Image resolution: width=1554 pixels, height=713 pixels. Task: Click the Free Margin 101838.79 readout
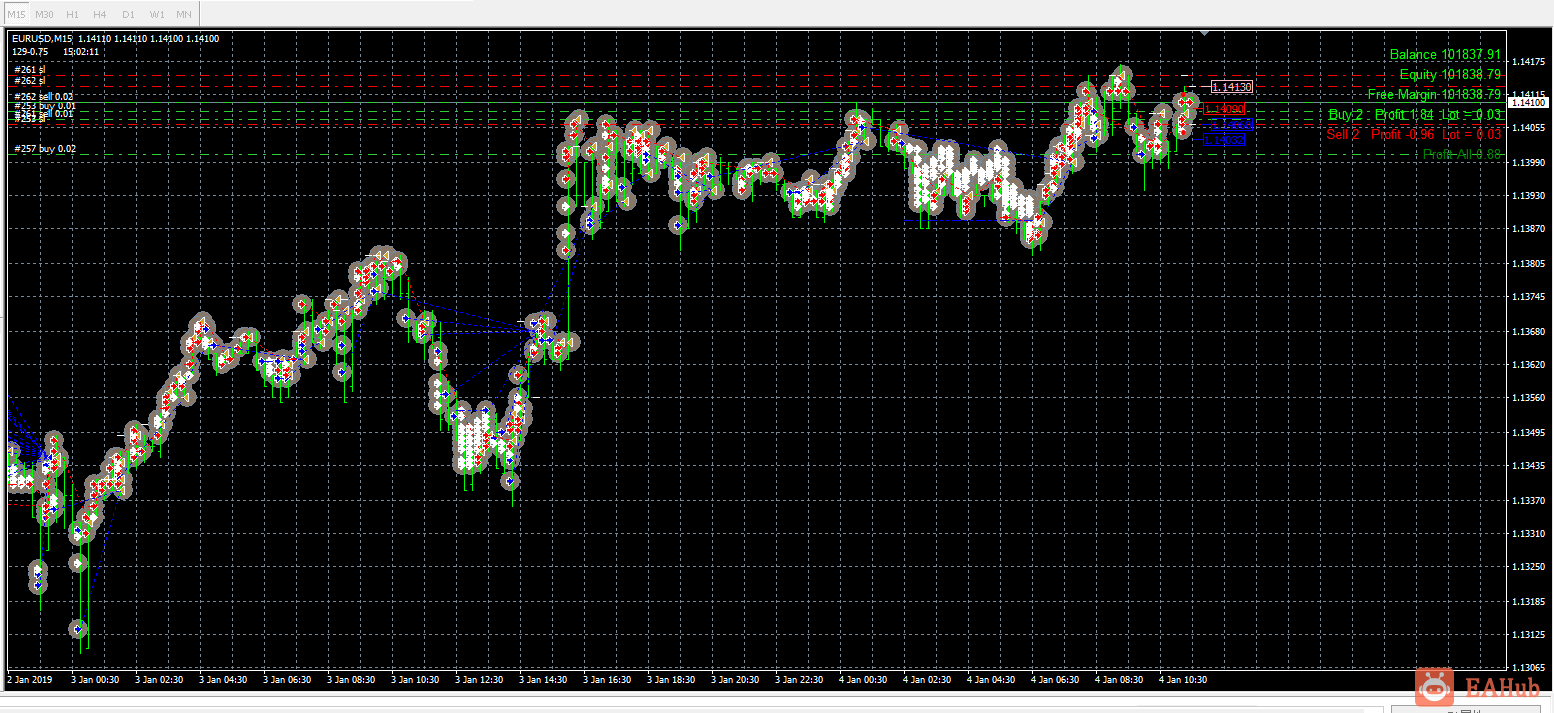(x=1434, y=95)
